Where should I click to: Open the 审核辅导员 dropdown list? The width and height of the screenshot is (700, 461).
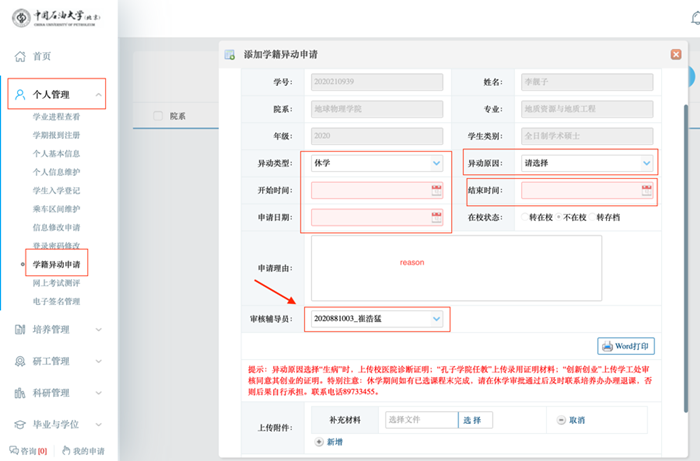pos(377,318)
